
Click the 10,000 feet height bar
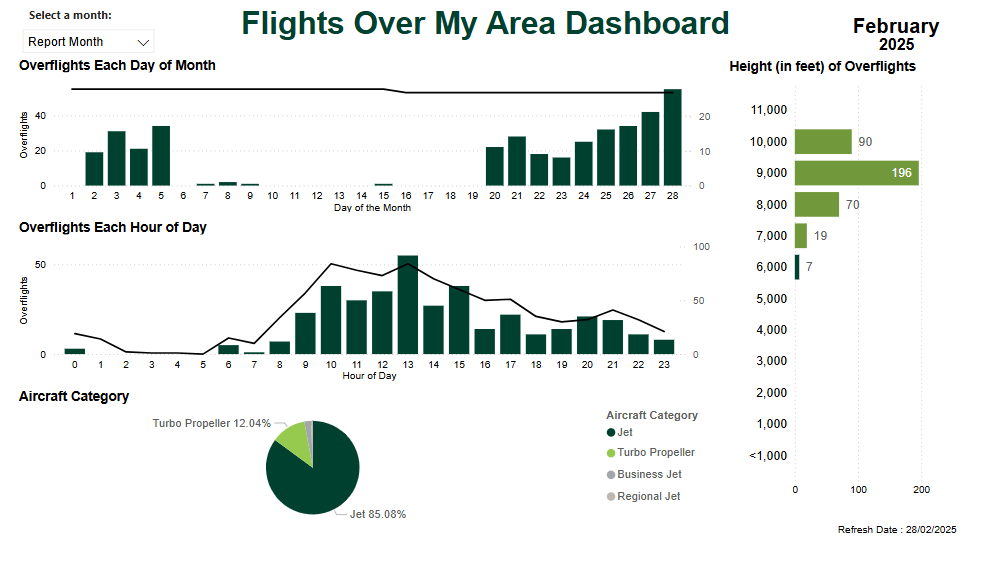[823, 142]
